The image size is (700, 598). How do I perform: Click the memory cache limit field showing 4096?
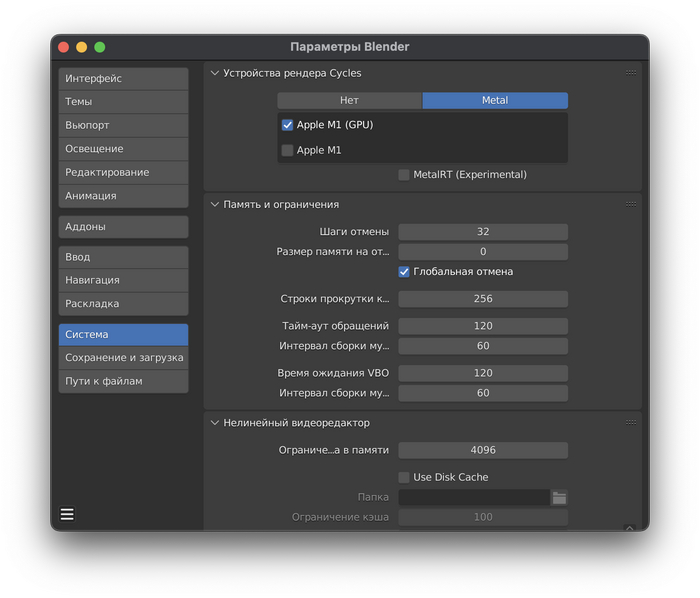pos(483,451)
